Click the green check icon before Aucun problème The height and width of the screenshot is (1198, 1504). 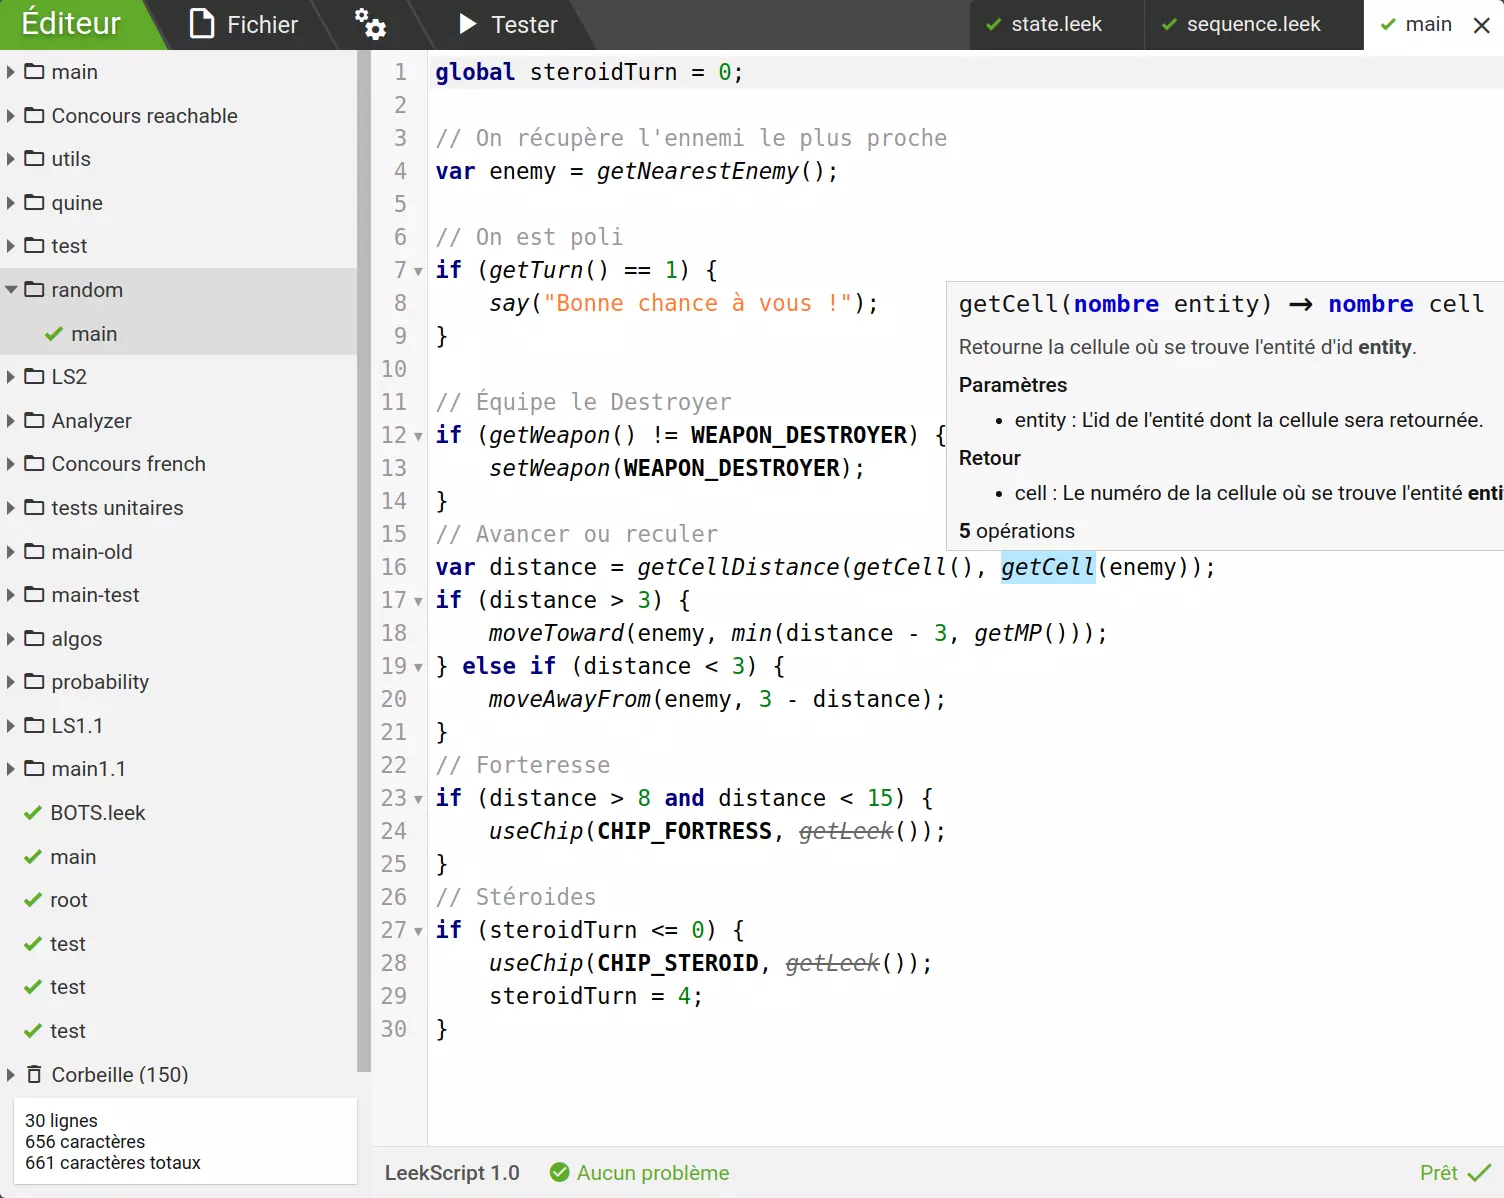(560, 1172)
